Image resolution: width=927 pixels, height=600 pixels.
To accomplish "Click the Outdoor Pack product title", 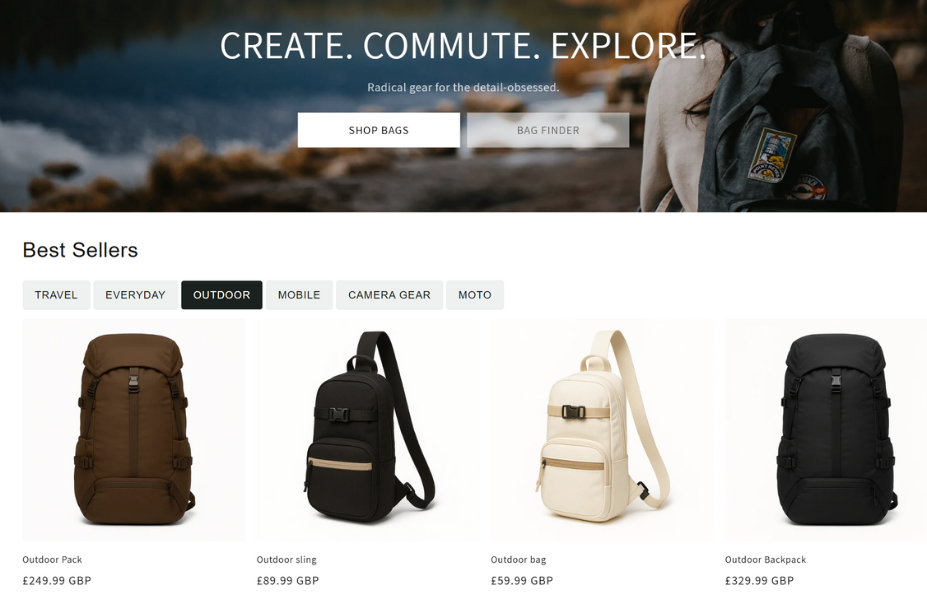I will pos(52,559).
